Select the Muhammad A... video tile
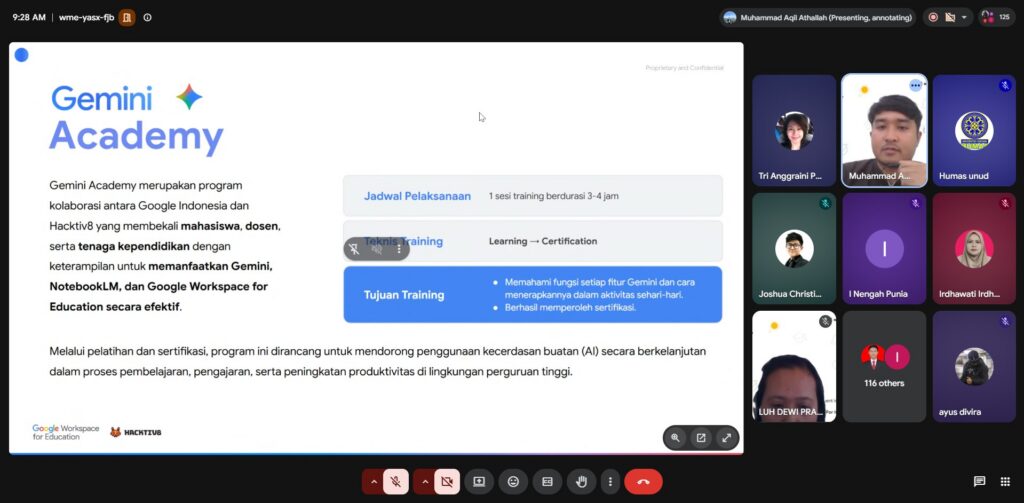This screenshot has height=503, width=1024. point(884,131)
